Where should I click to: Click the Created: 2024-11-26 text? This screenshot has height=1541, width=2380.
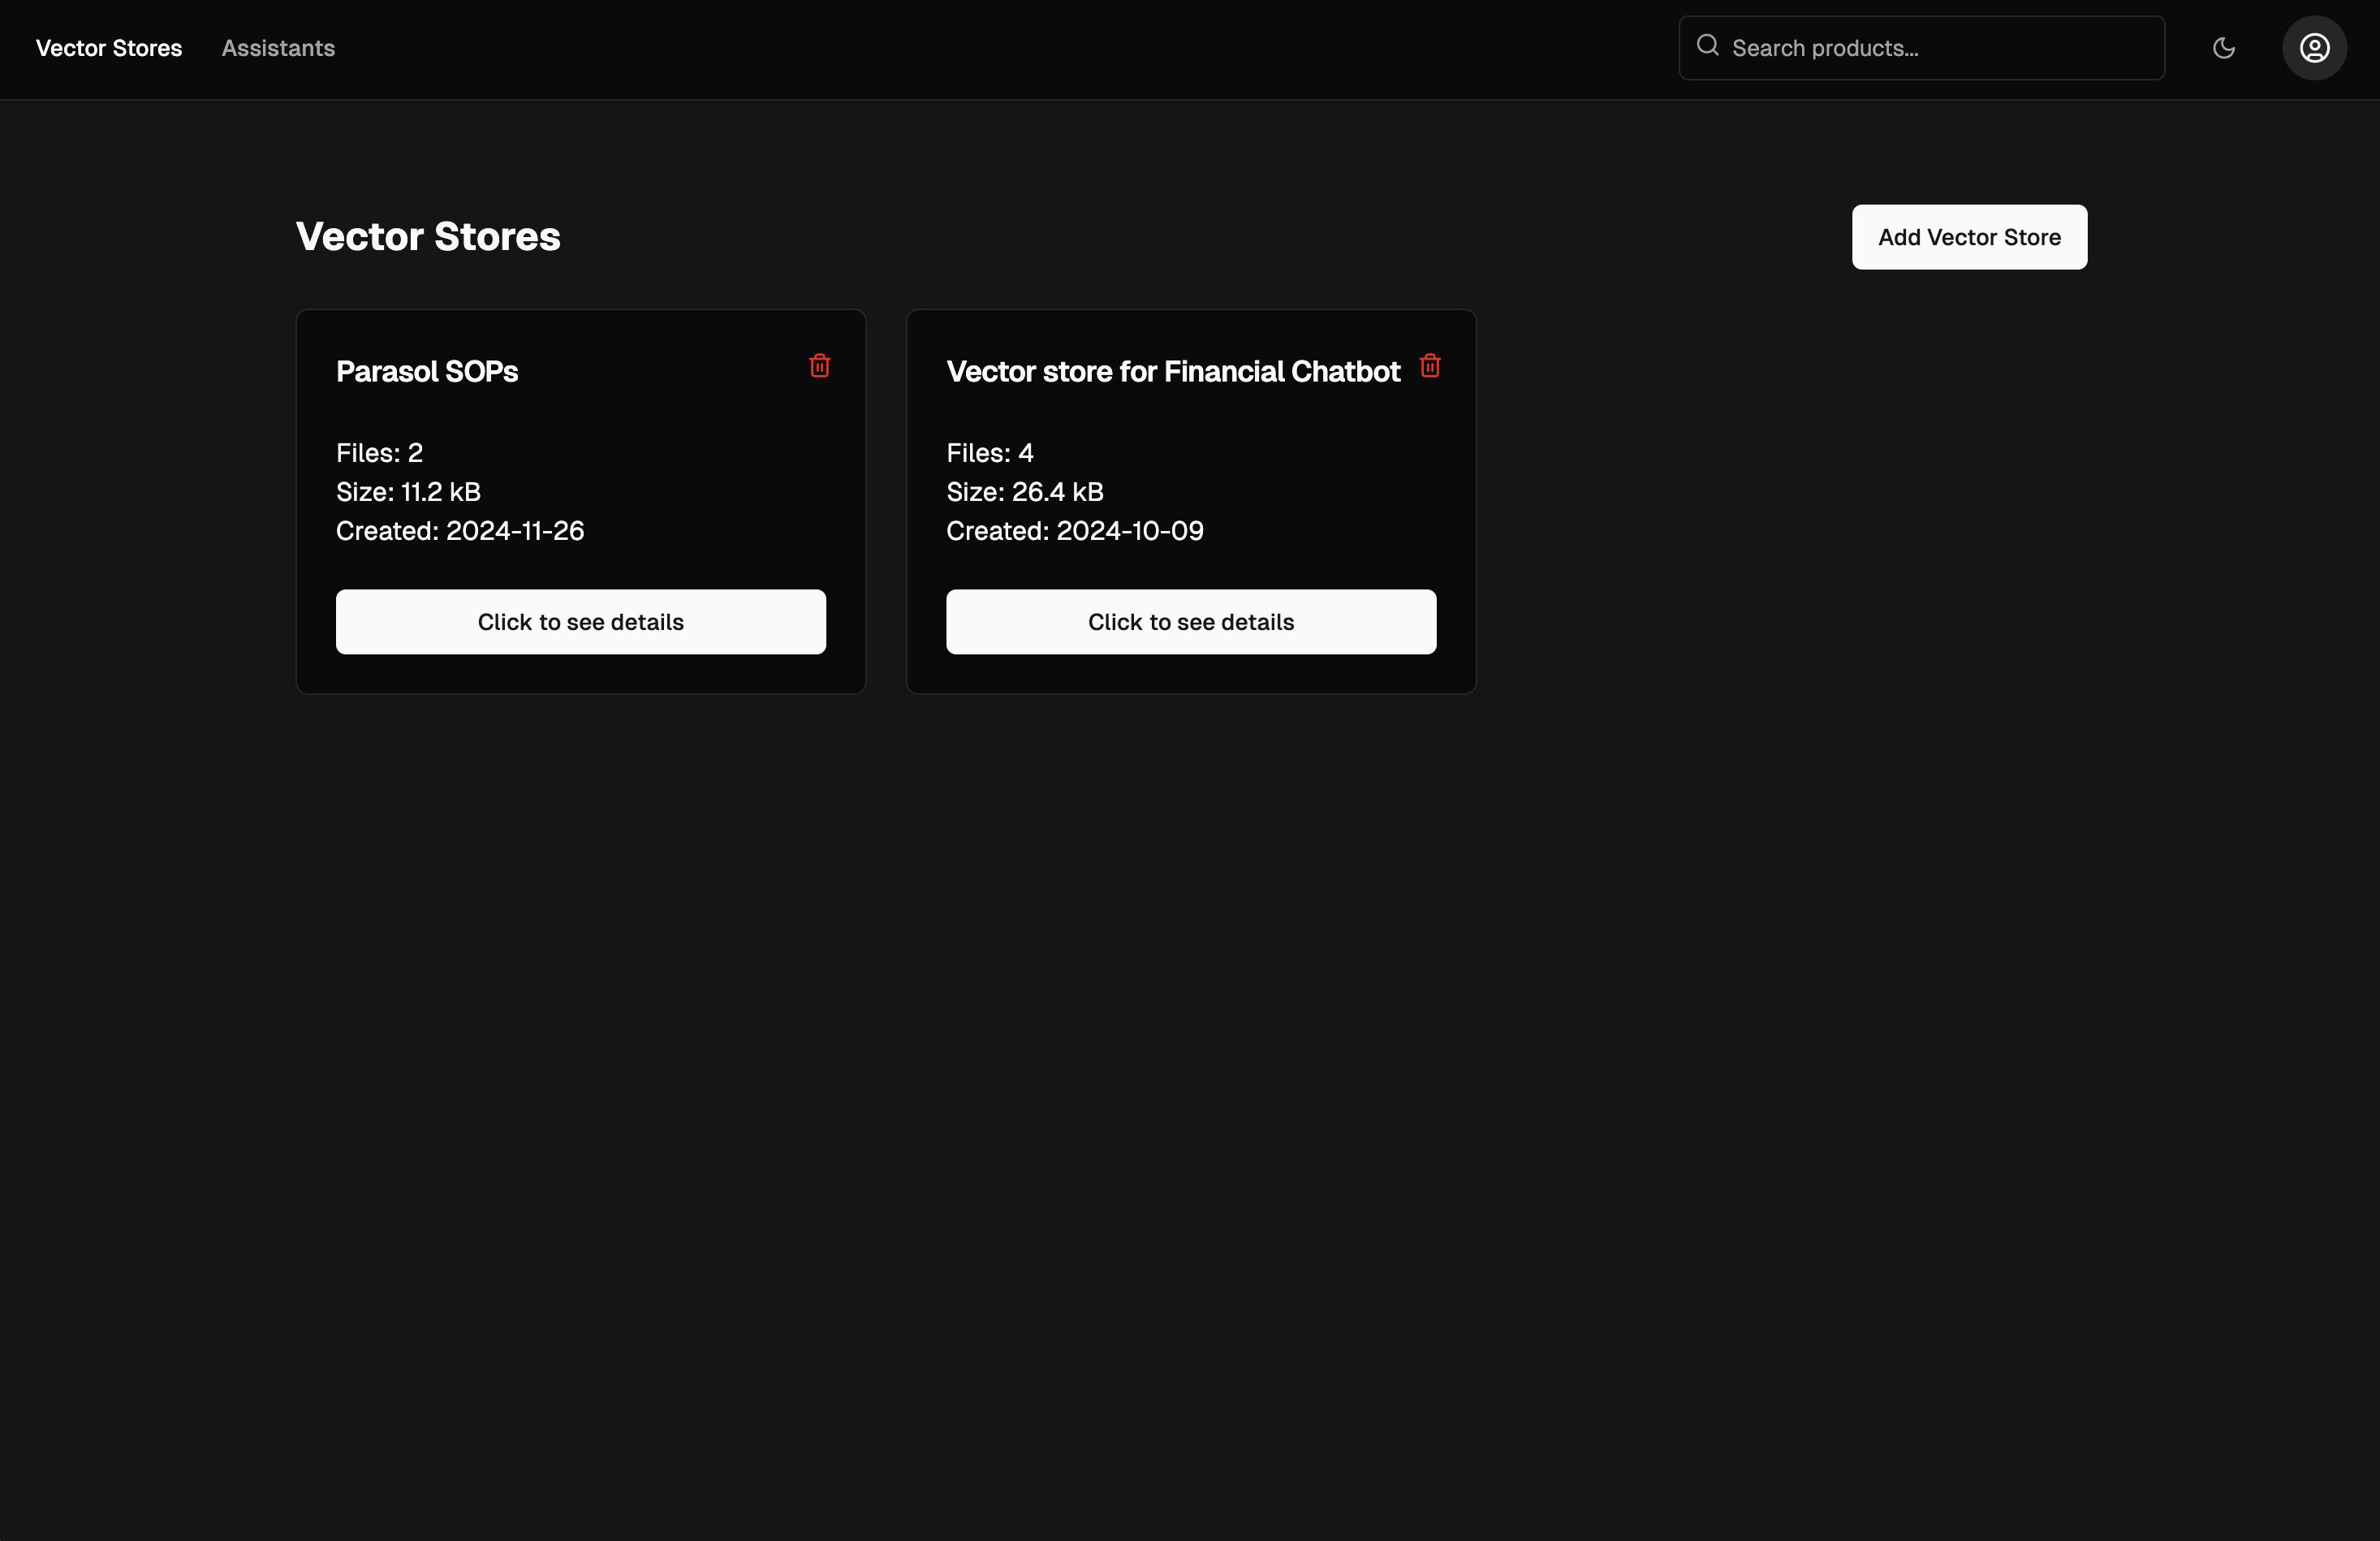pos(460,531)
